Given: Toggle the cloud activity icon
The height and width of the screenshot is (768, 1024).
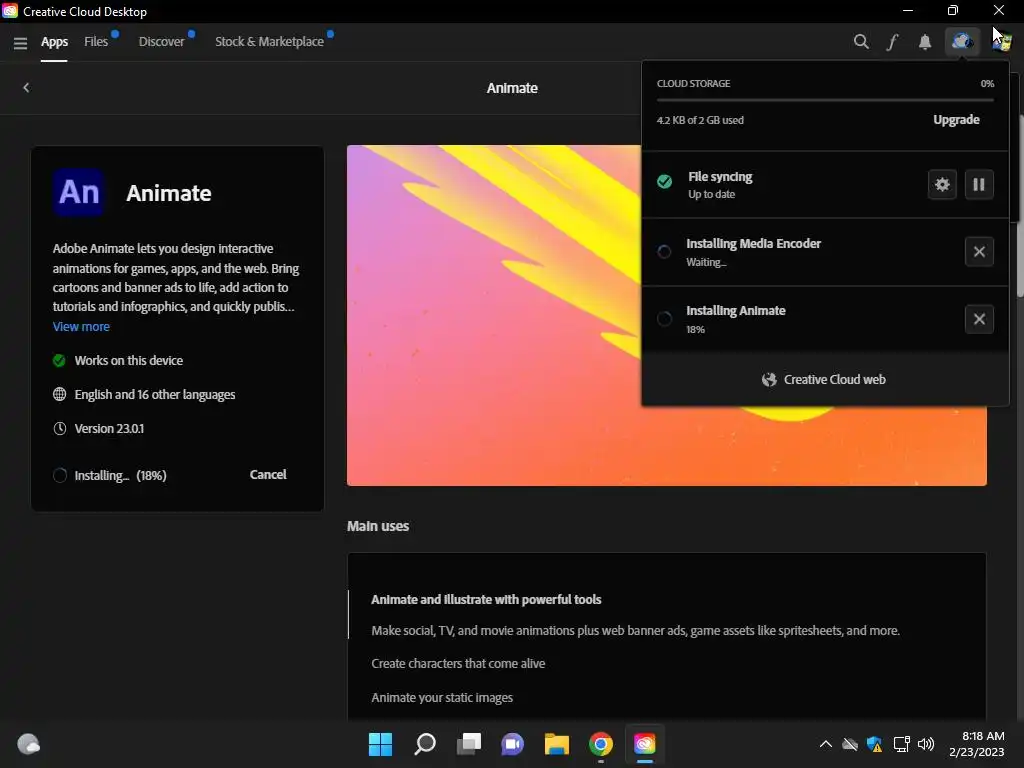Looking at the screenshot, I should tap(962, 42).
